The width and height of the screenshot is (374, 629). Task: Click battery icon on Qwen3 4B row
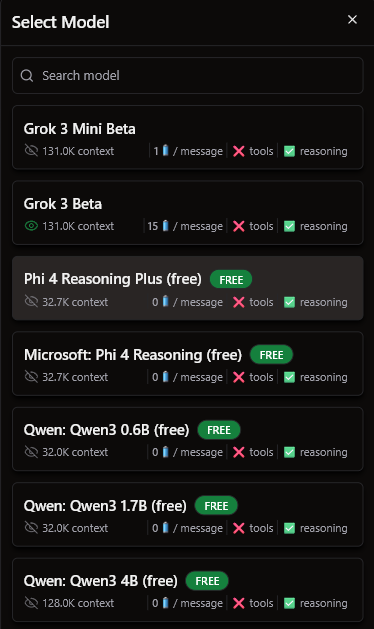[165, 603]
